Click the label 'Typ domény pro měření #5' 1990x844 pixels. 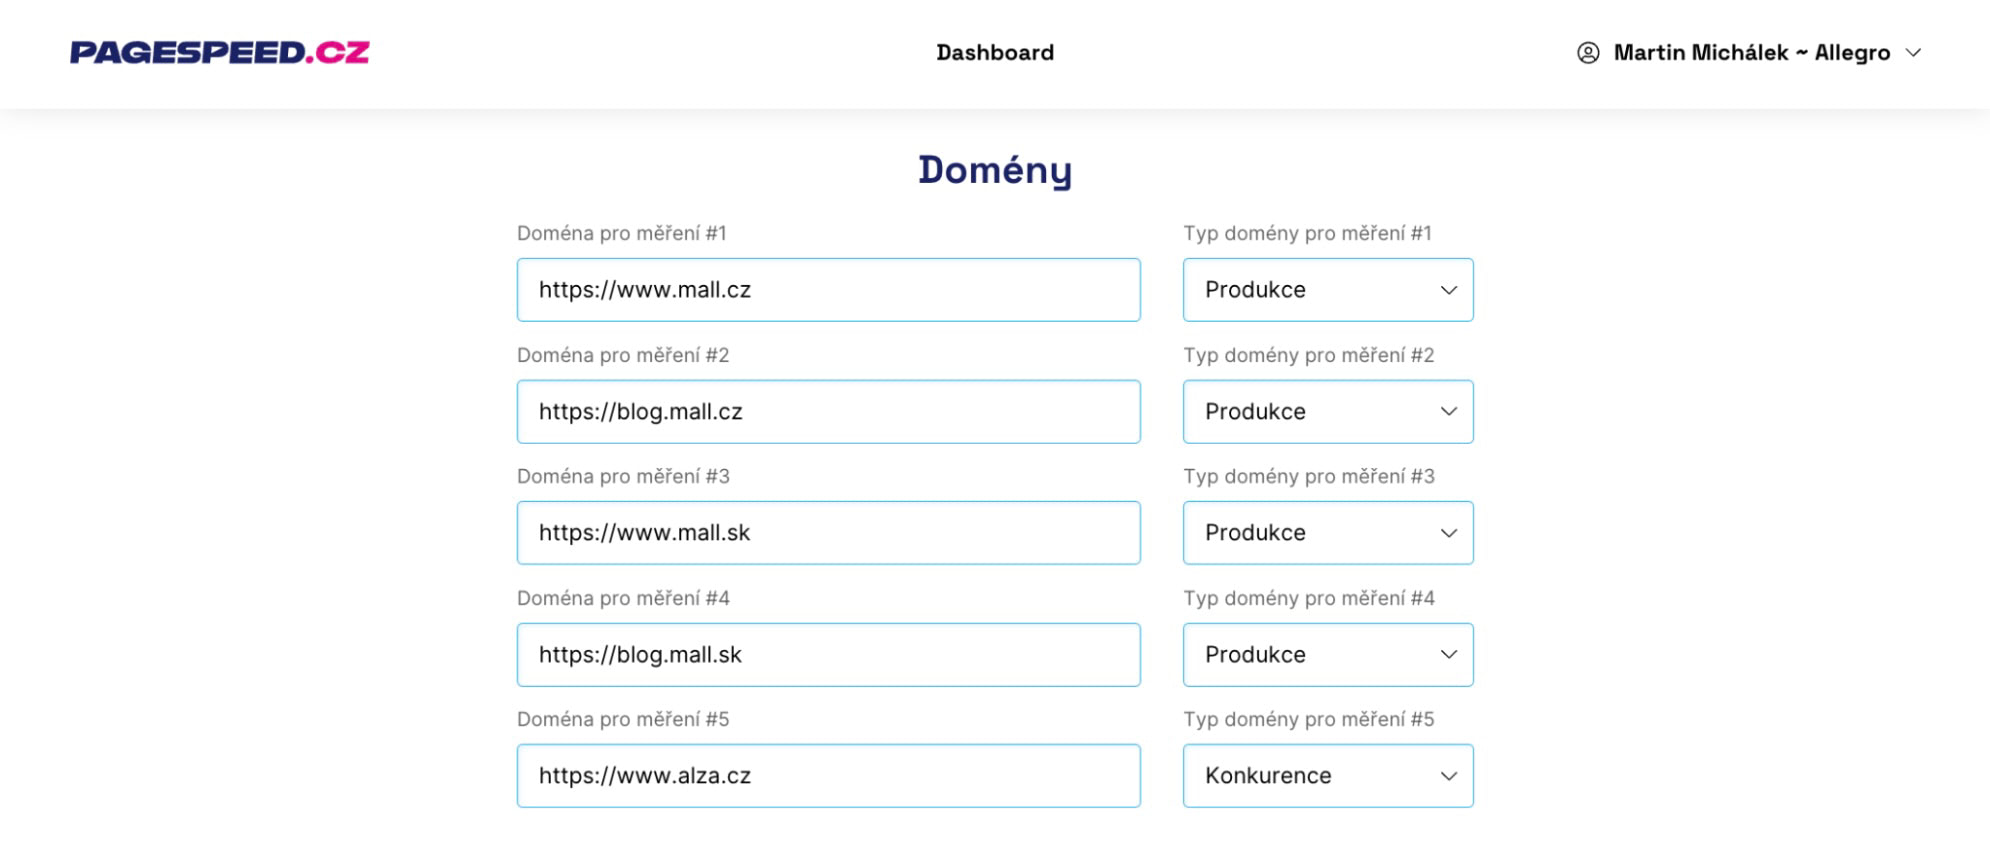click(1309, 719)
